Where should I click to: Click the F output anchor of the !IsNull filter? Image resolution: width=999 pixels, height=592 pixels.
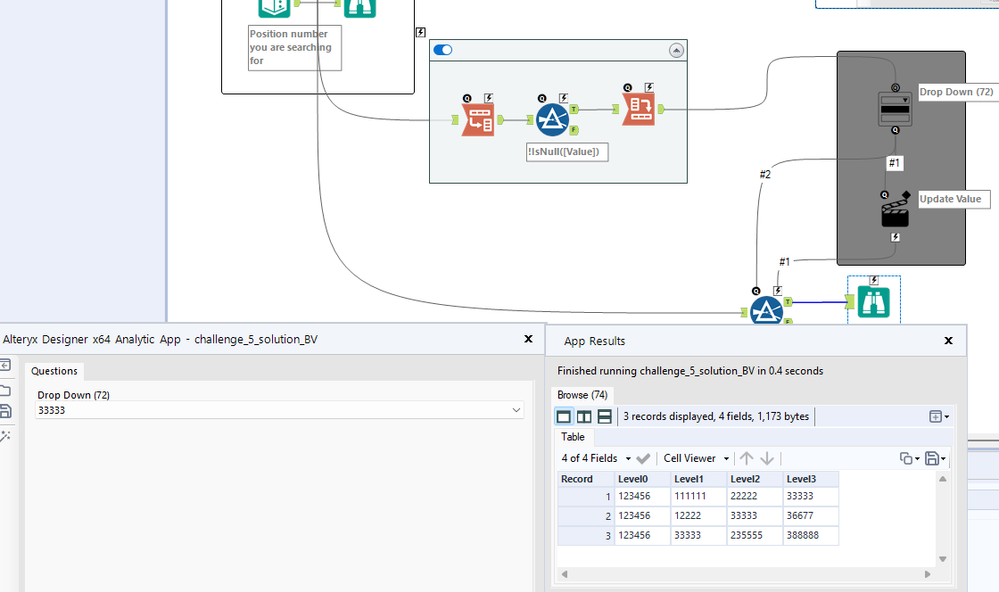point(574,130)
